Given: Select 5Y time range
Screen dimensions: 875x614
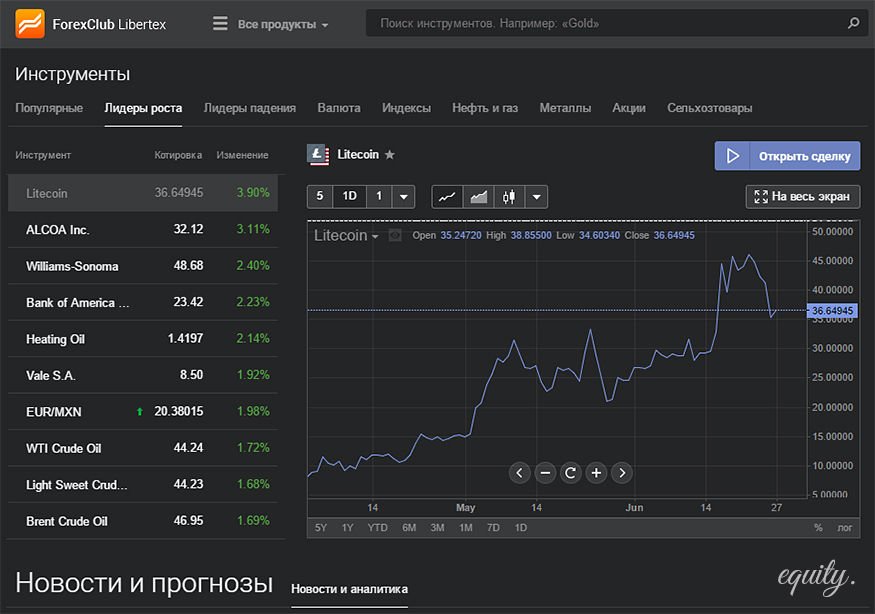Looking at the screenshot, I should tap(321, 527).
